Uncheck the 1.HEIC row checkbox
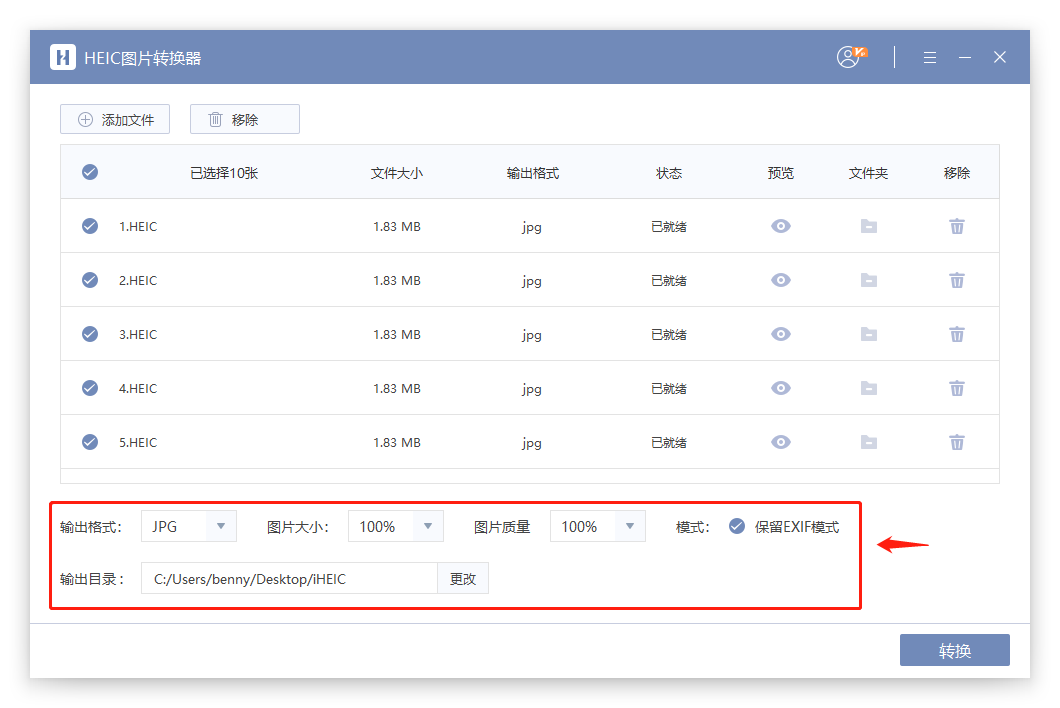 (90, 226)
